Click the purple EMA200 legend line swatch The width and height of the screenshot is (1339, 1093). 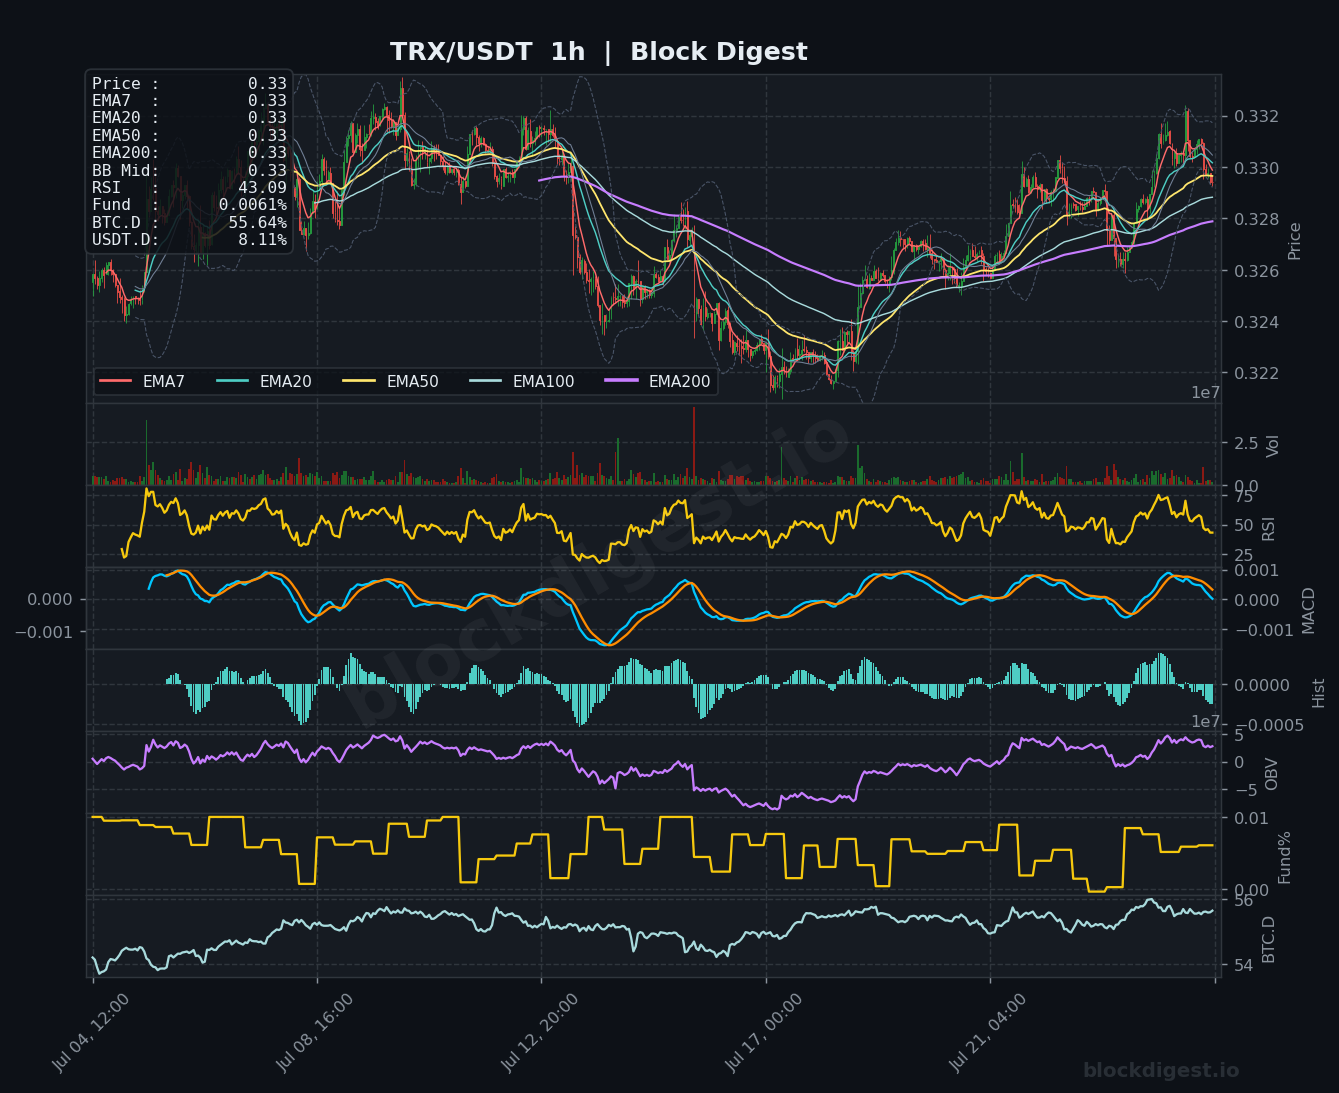pyautogui.click(x=622, y=381)
